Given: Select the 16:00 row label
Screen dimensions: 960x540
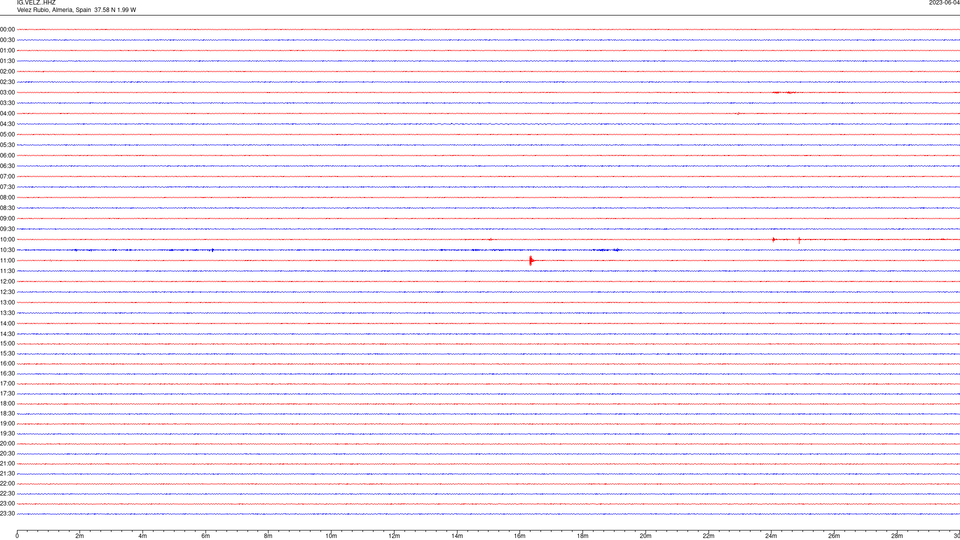Looking at the screenshot, I should (7, 364).
